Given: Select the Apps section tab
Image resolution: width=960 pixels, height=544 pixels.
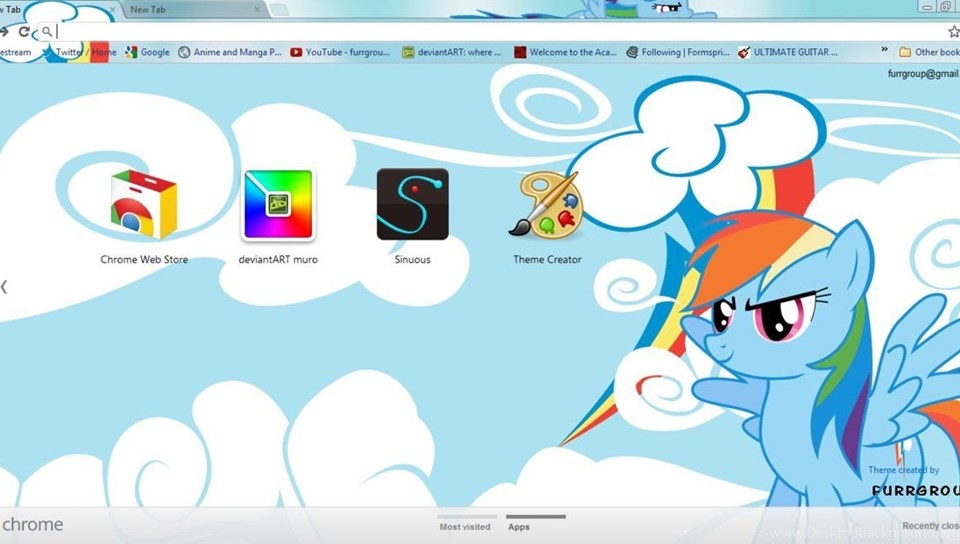Looking at the screenshot, I should click(519, 526).
